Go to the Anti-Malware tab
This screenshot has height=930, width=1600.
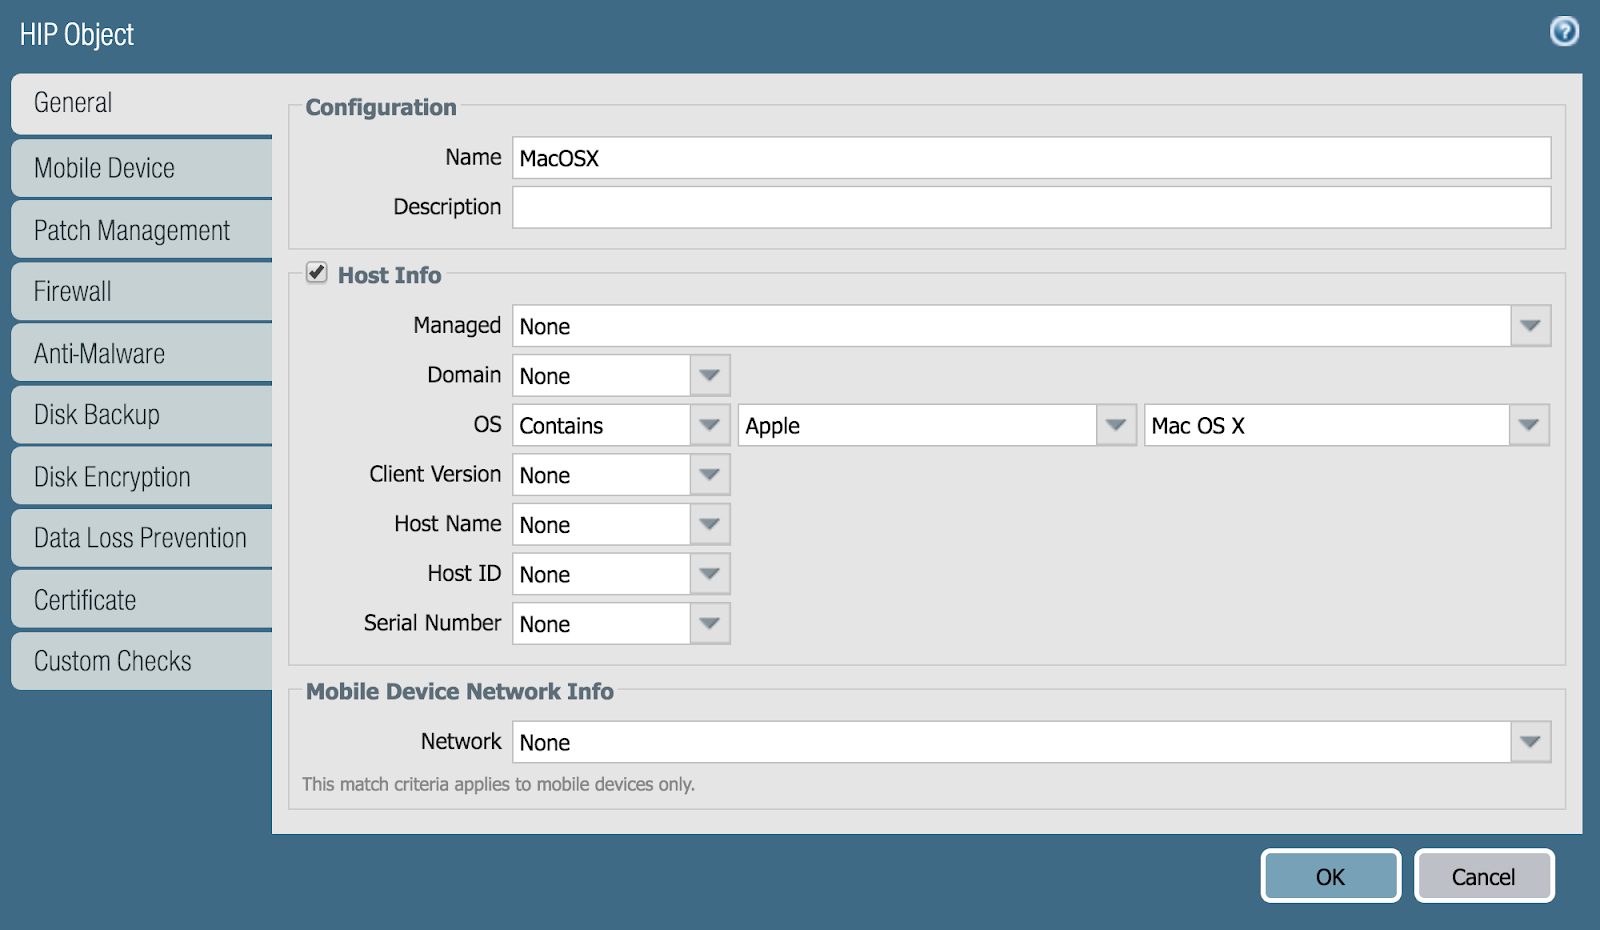point(142,353)
